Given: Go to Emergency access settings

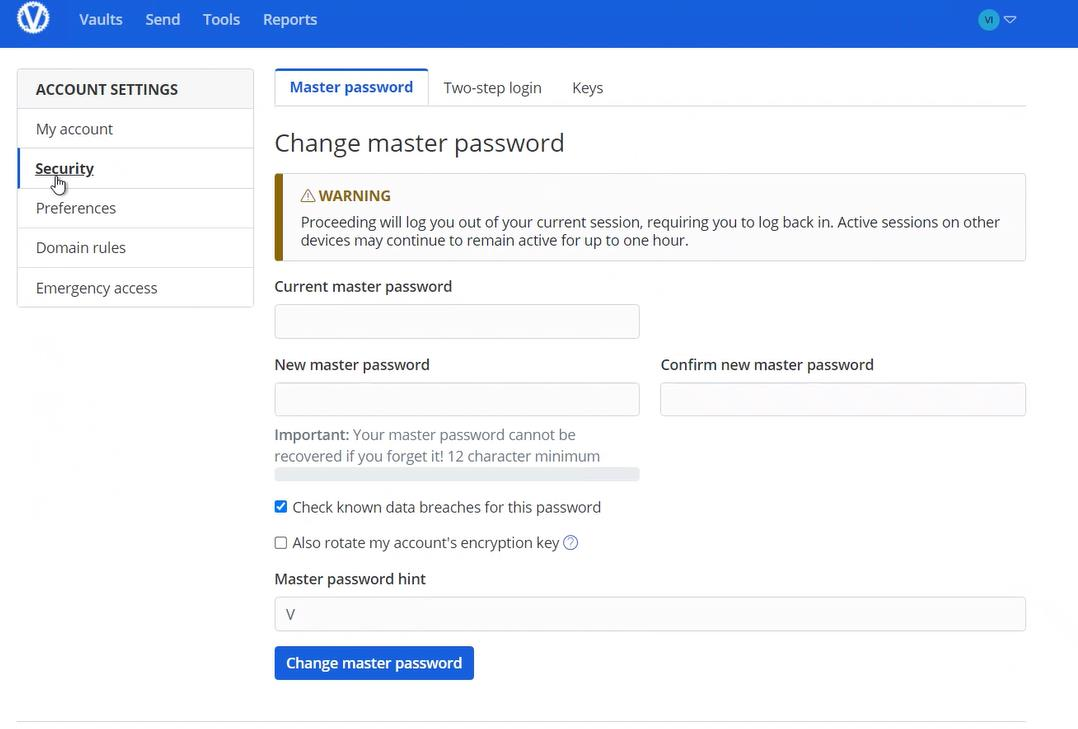Looking at the screenshot, I should [97, 288].
